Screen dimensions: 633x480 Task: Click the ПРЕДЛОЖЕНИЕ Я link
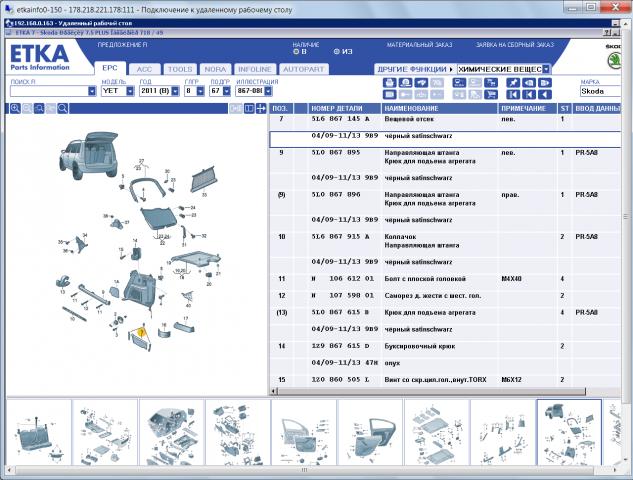pyautogui.click(x=122, y=45)
